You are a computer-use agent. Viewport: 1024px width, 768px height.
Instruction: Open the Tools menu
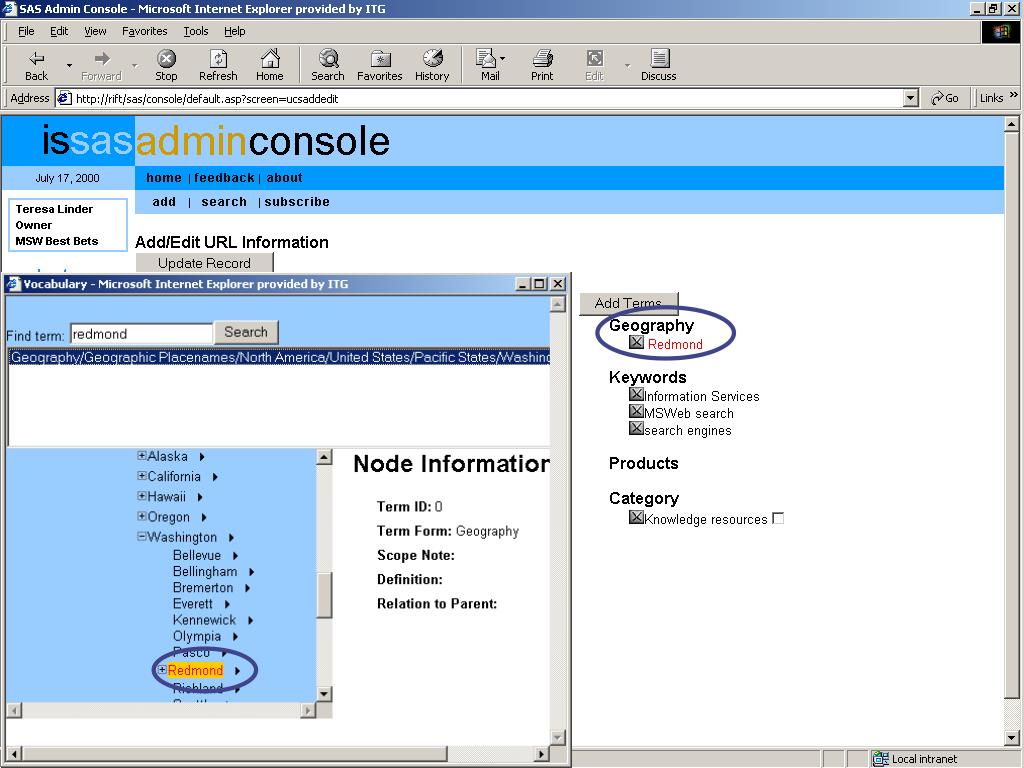click(x=195, y=31)
